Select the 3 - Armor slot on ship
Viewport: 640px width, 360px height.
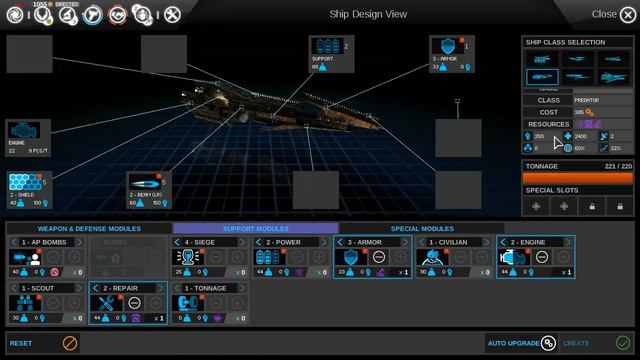pyautogui.click(x=452, y=54)
